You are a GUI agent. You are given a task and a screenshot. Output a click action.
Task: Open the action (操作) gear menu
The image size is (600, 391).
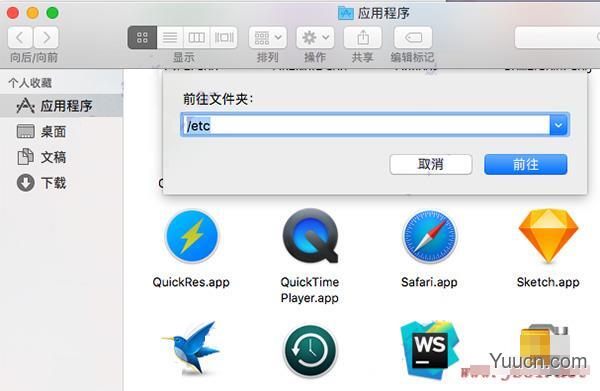315,37
